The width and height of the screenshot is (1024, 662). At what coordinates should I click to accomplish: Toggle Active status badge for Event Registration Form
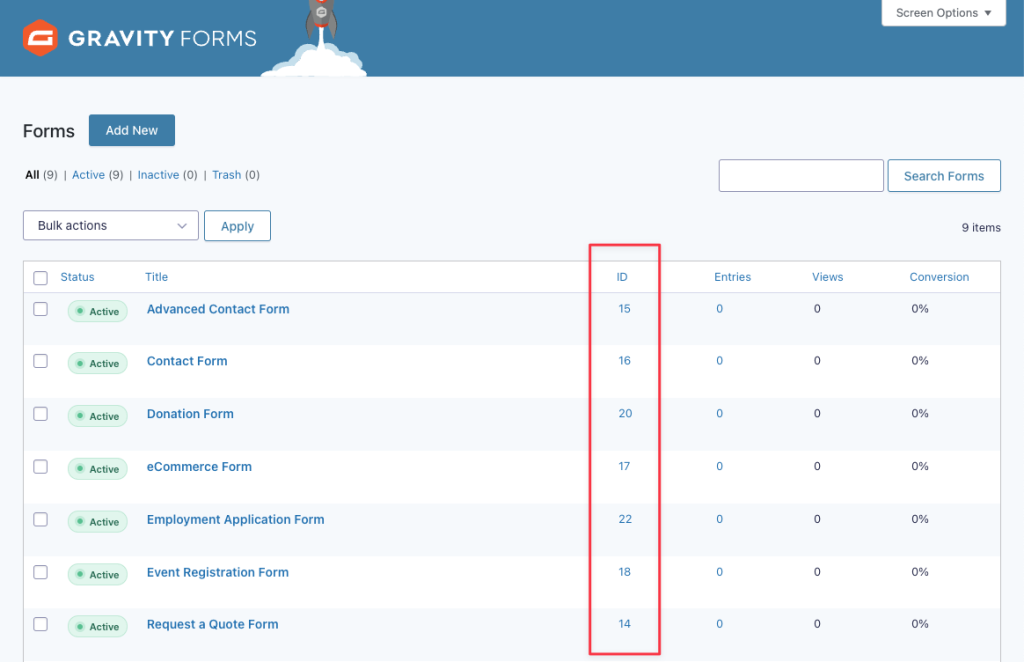pos(98,574)
